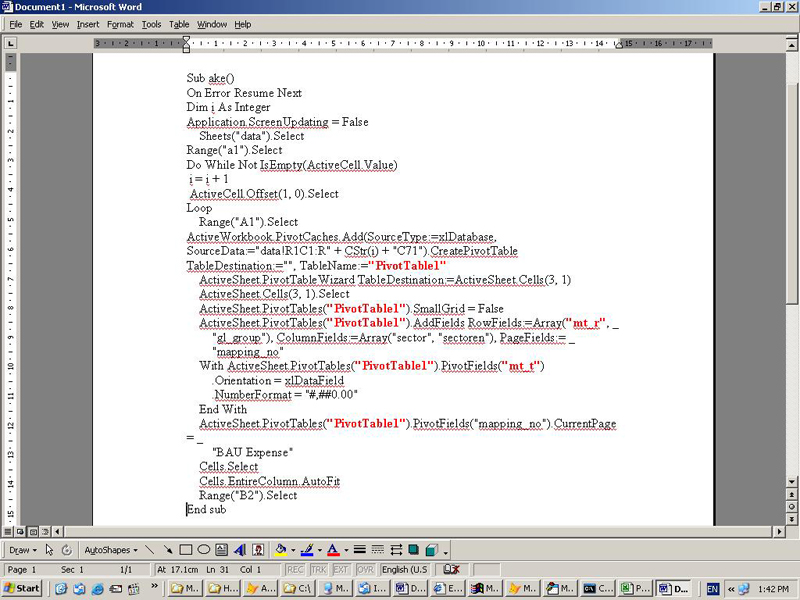Viewport: 800px width, 600px height.
Task: Expand the AutoShapes dropdown menu
Action: (x=109, y=550)
